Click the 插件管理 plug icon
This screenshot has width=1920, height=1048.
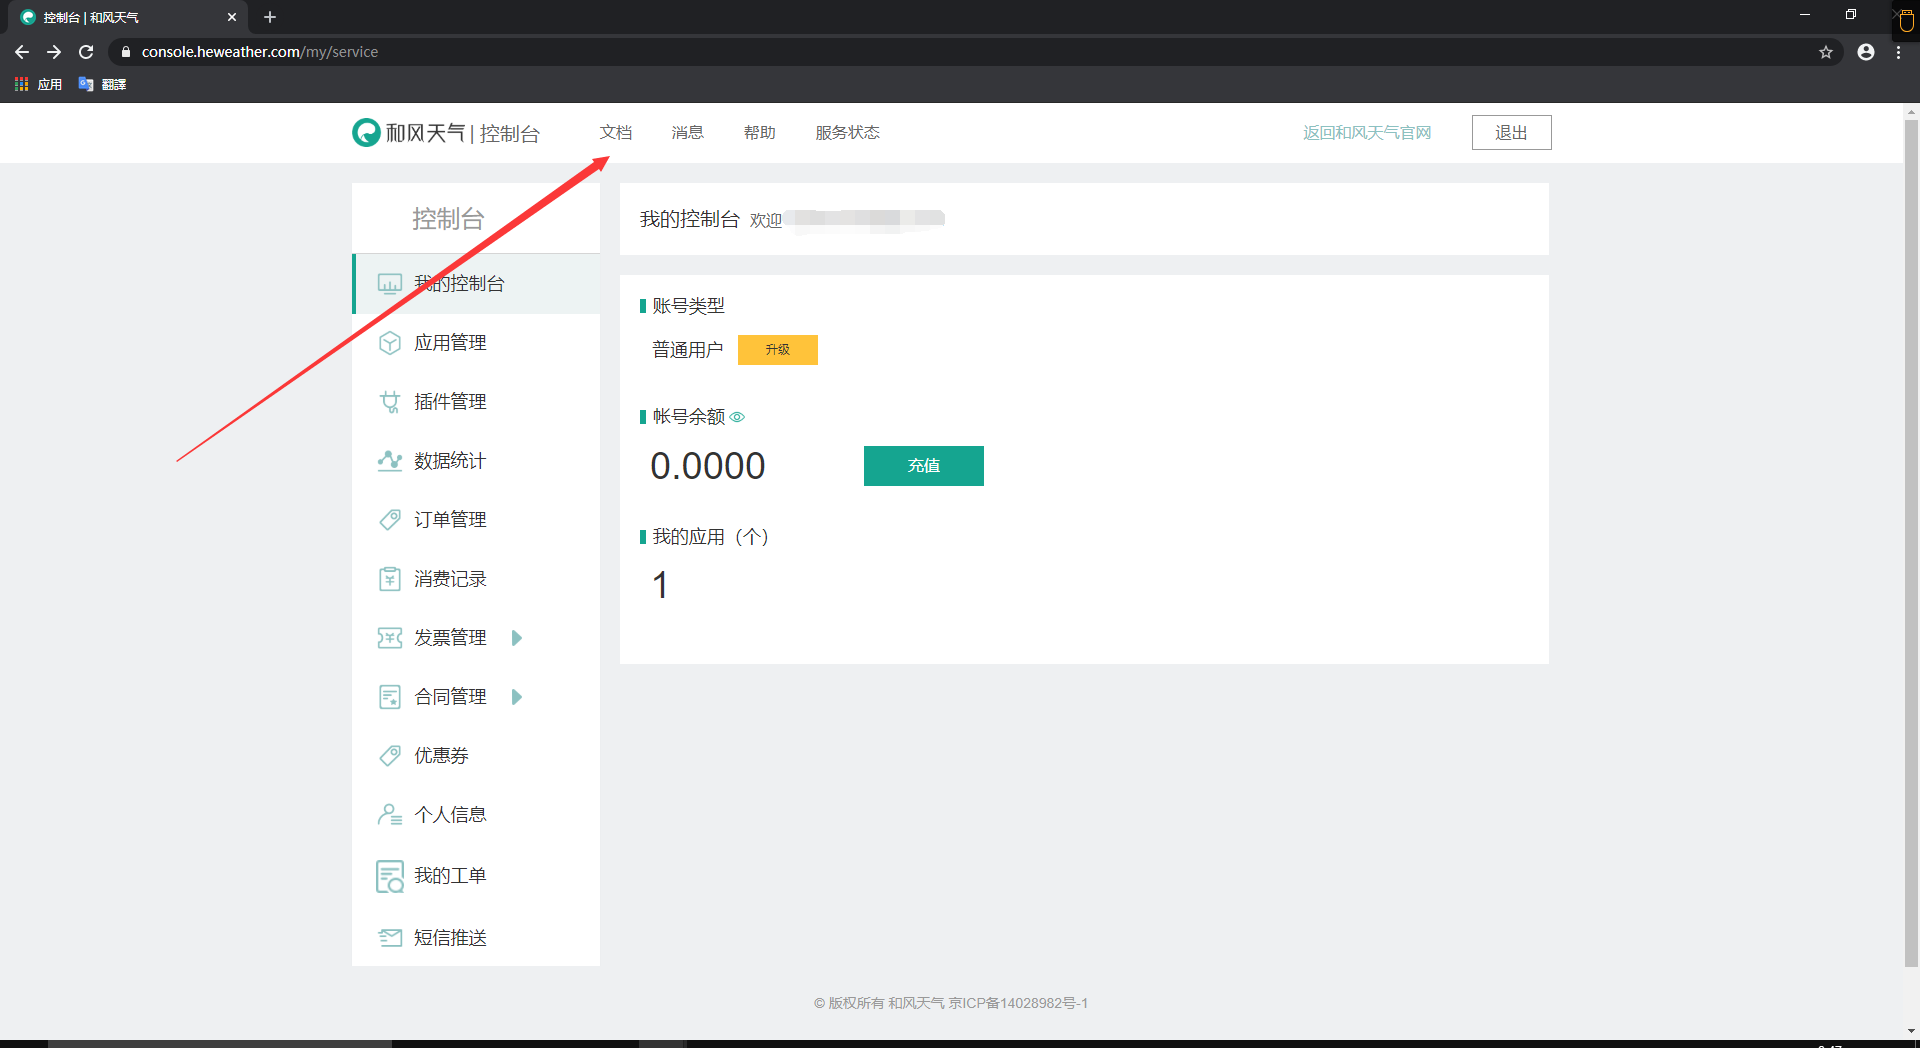click(x=390, y=402)
